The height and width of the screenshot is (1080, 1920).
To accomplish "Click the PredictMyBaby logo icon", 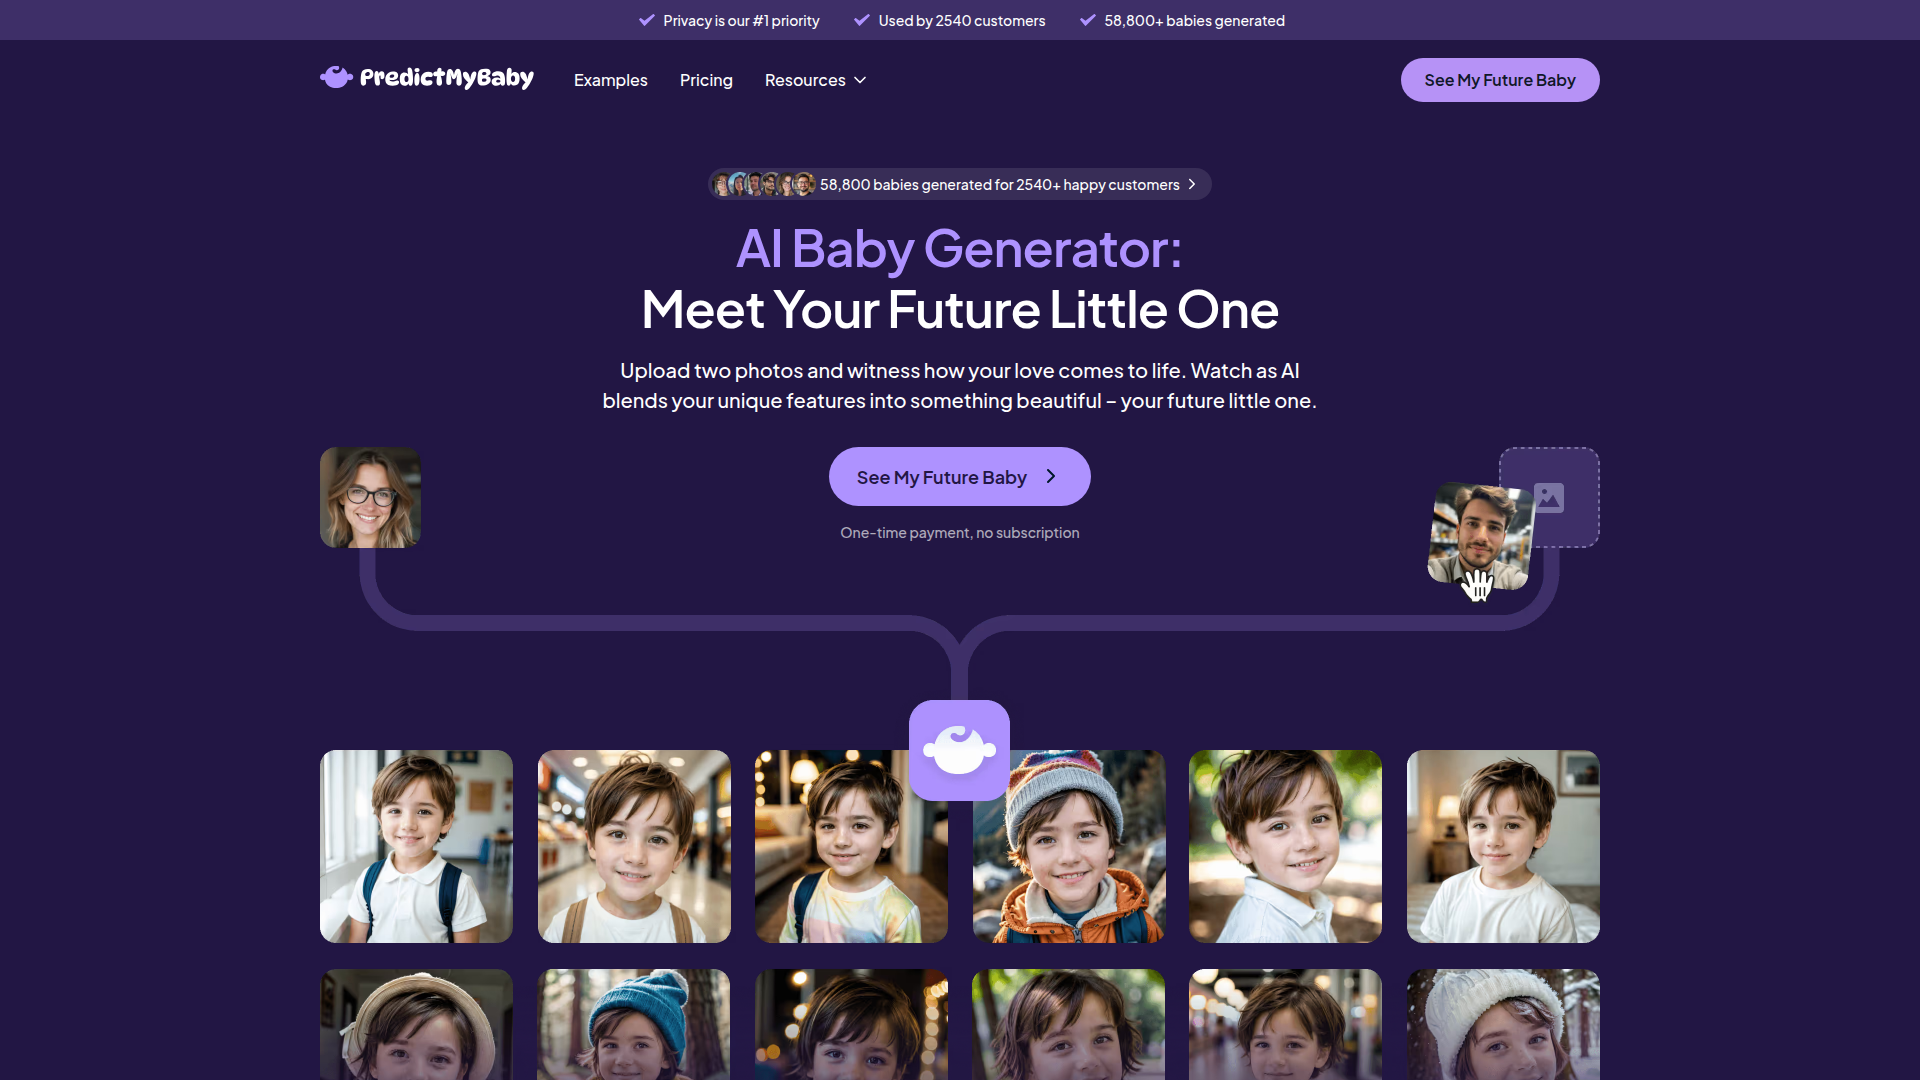I will [x=336, y=77].
